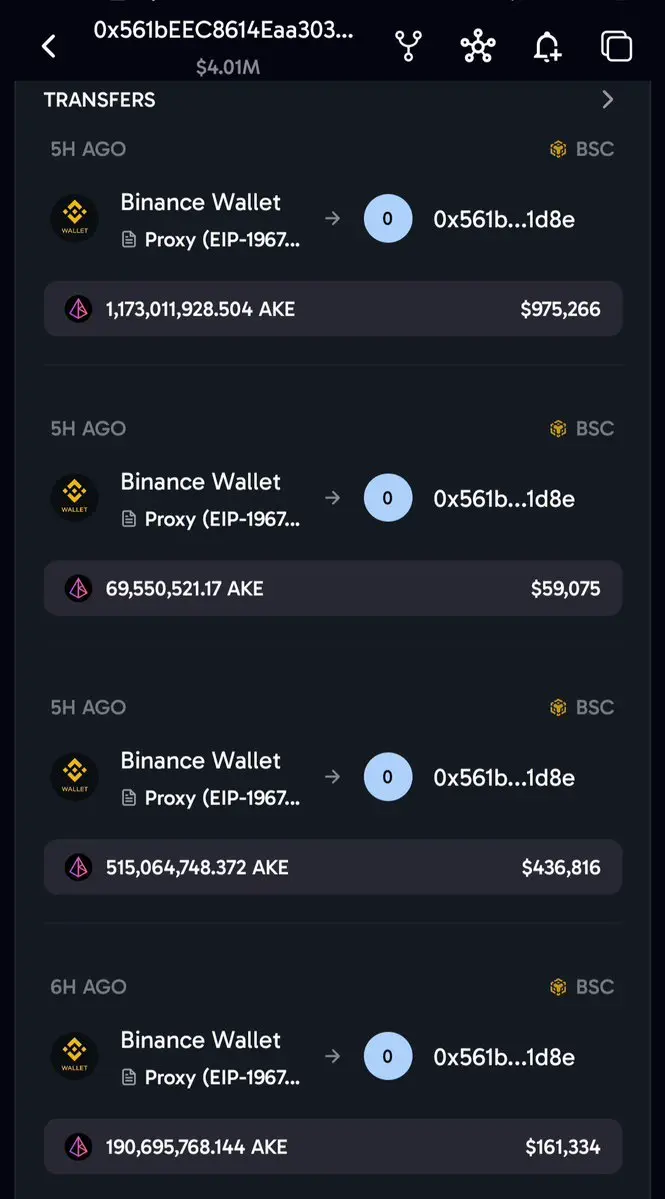Open the fork/trace icon in the header
Image resolution: width=665 pixels, height=1199 pixels.
click(408, 46)
